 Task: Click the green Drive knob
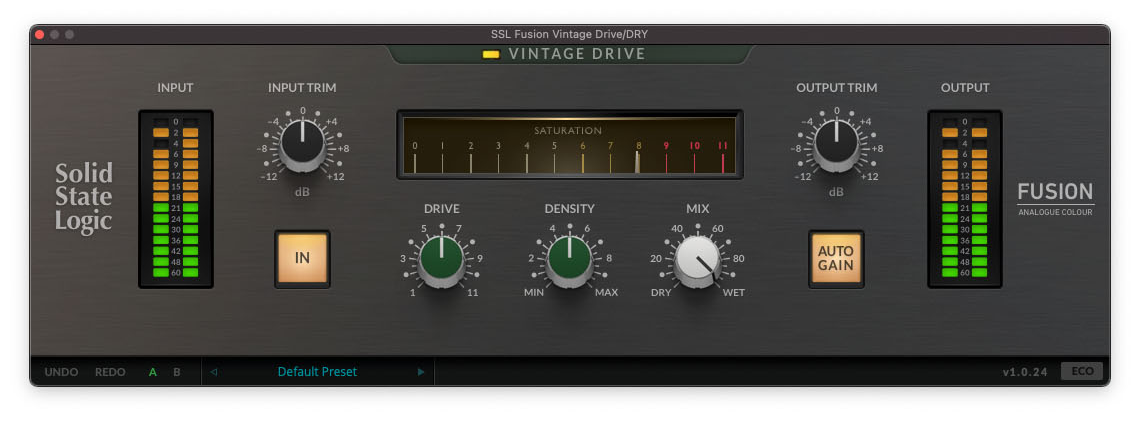click(x=441, y=260)
